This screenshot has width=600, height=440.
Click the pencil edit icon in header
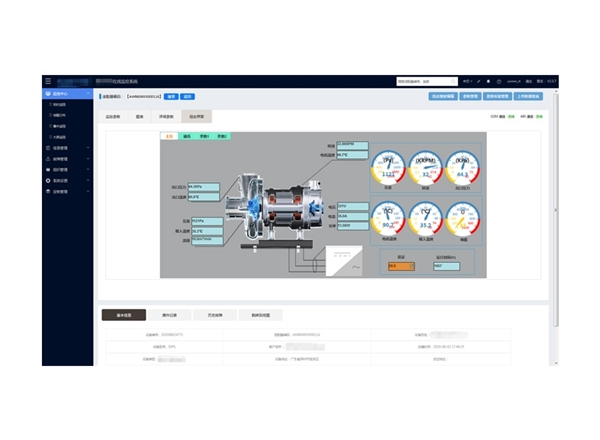479,81
